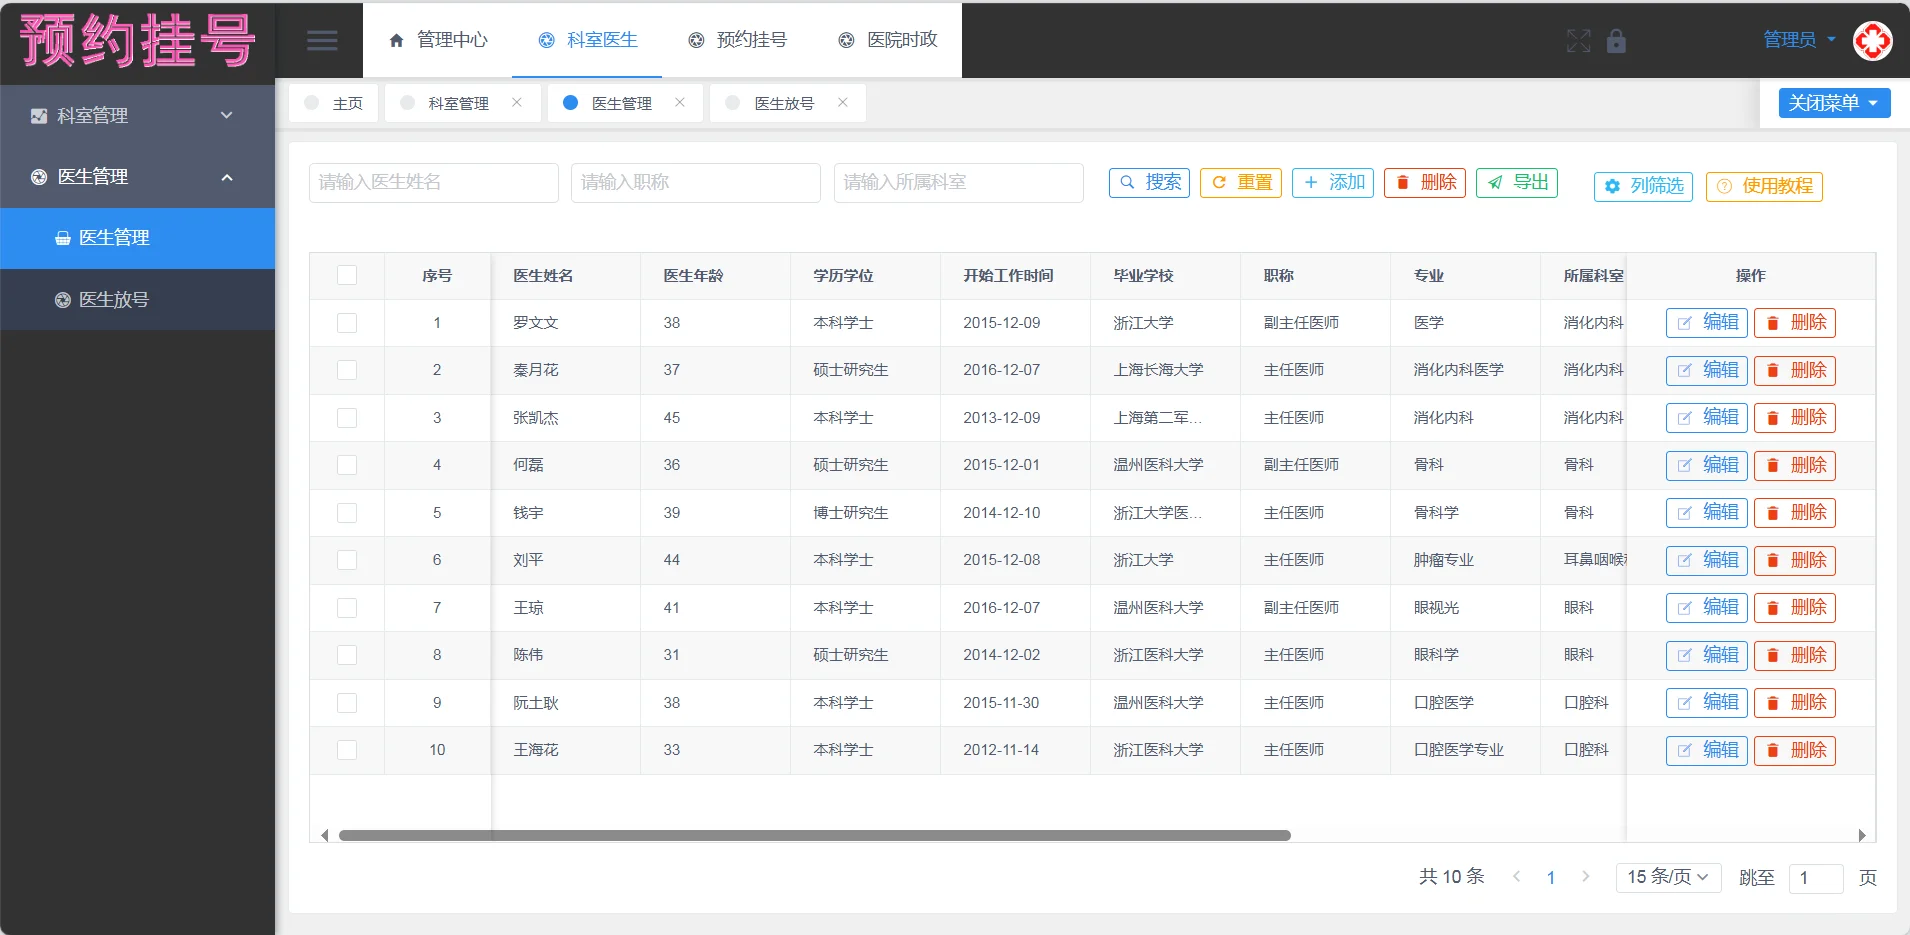Screen dimensions: 1910x935
Task: Click the gear icon on 列筛选 button
Action: [1613, 186]
